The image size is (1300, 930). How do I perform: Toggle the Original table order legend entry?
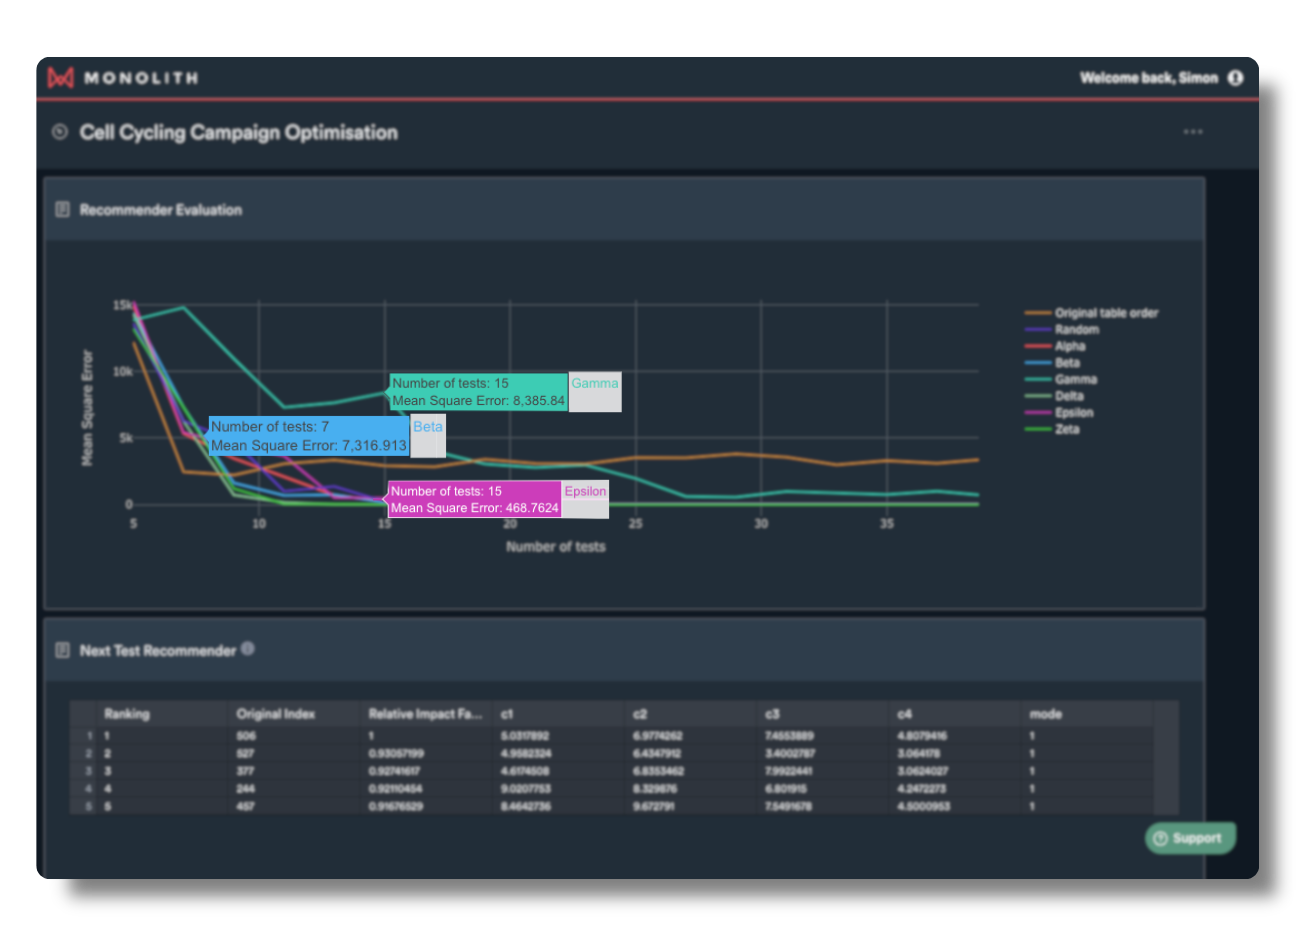click(1092, 313)
